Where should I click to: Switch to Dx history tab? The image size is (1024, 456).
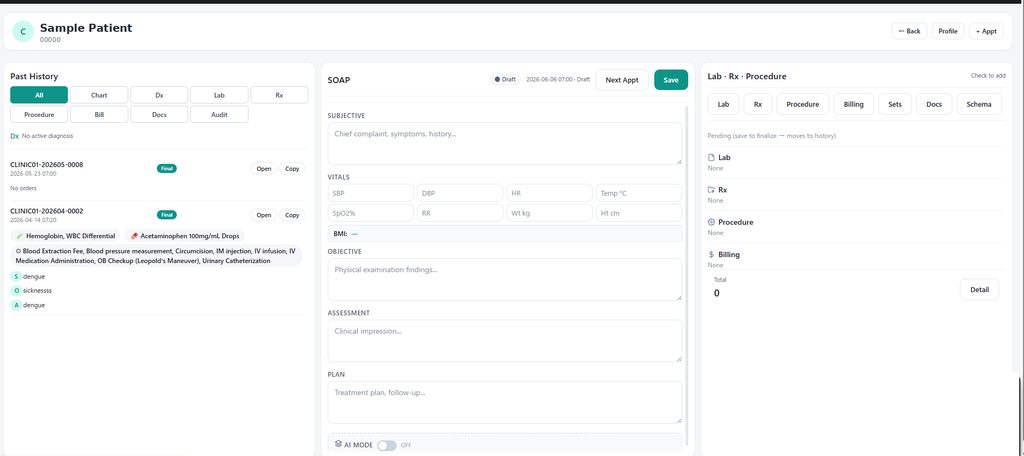159,95
